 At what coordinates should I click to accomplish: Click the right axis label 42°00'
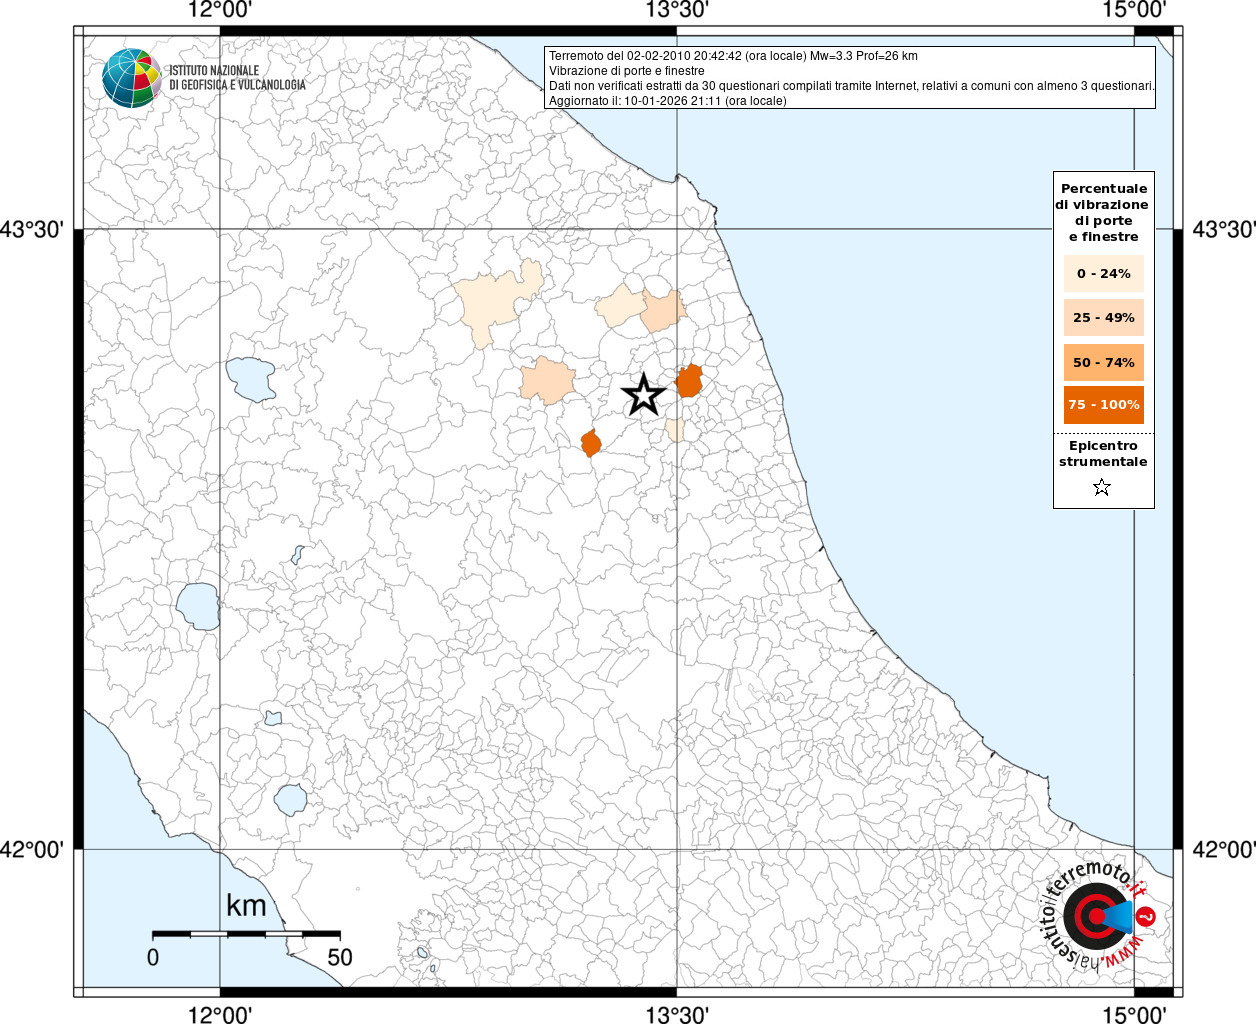1224,850
